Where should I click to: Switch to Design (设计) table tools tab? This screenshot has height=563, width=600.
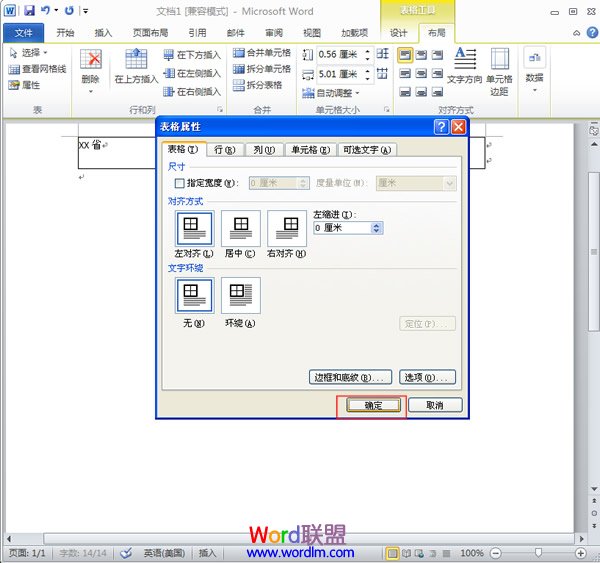(398, 33)
